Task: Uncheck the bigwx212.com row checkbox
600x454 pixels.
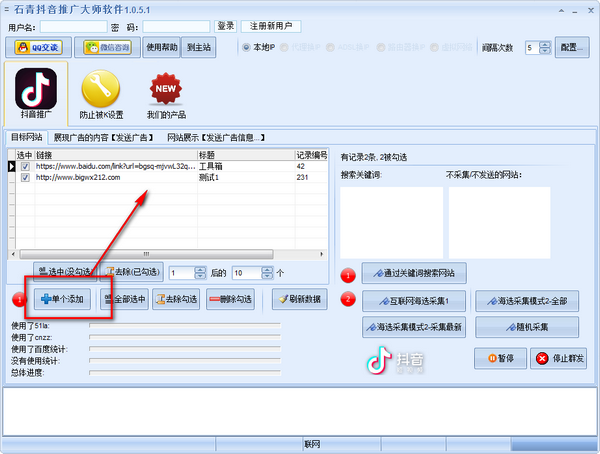Action: click(x=25, y=178)
